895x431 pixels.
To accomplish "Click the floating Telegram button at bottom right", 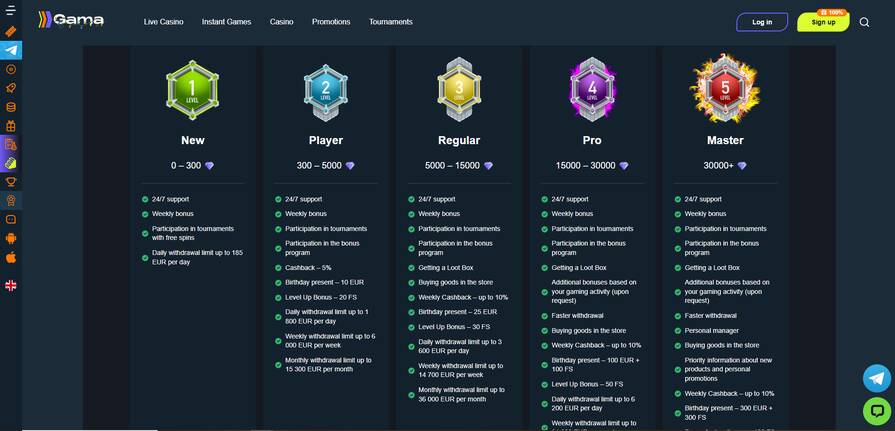I will click(876, 377).
